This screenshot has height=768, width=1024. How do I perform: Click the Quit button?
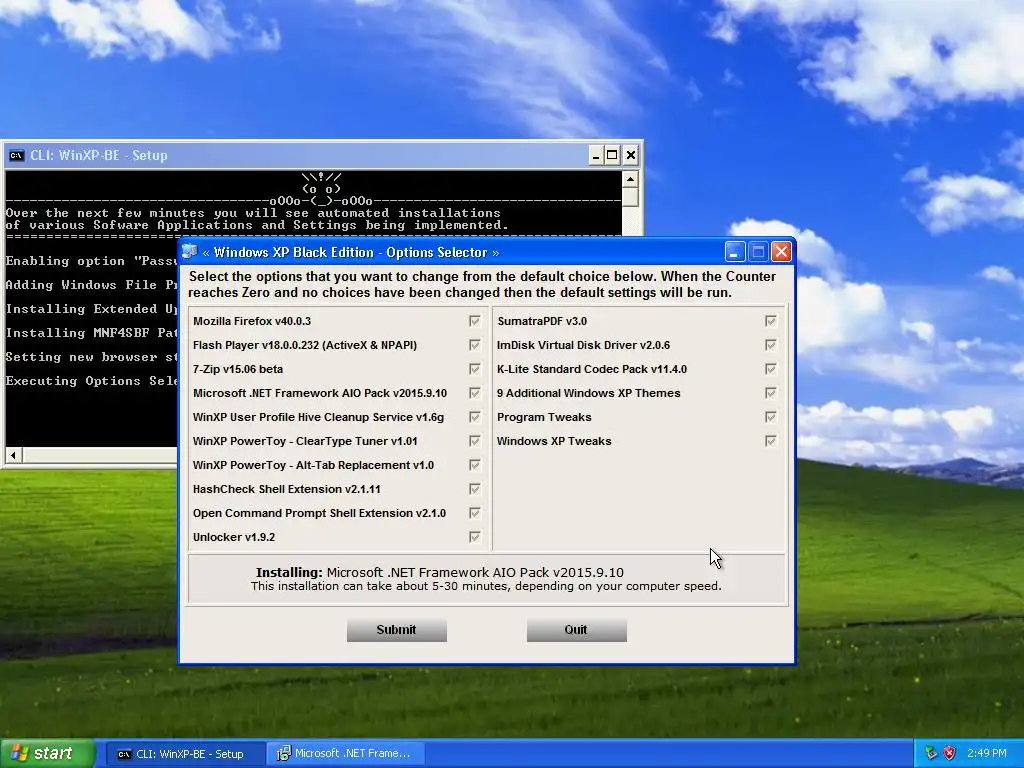pyautogui.click(x=577, y=630)
